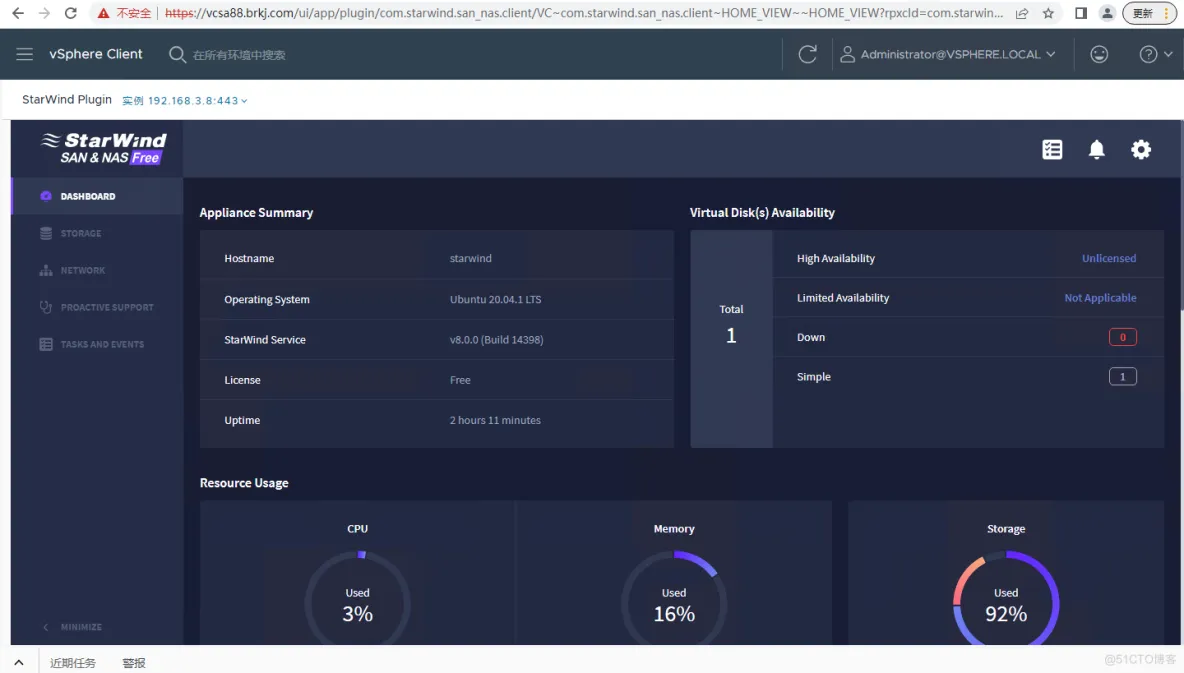Expand the bottom recent tasks panel
This screenshot has width=1184, height=673.
point(19,662)
